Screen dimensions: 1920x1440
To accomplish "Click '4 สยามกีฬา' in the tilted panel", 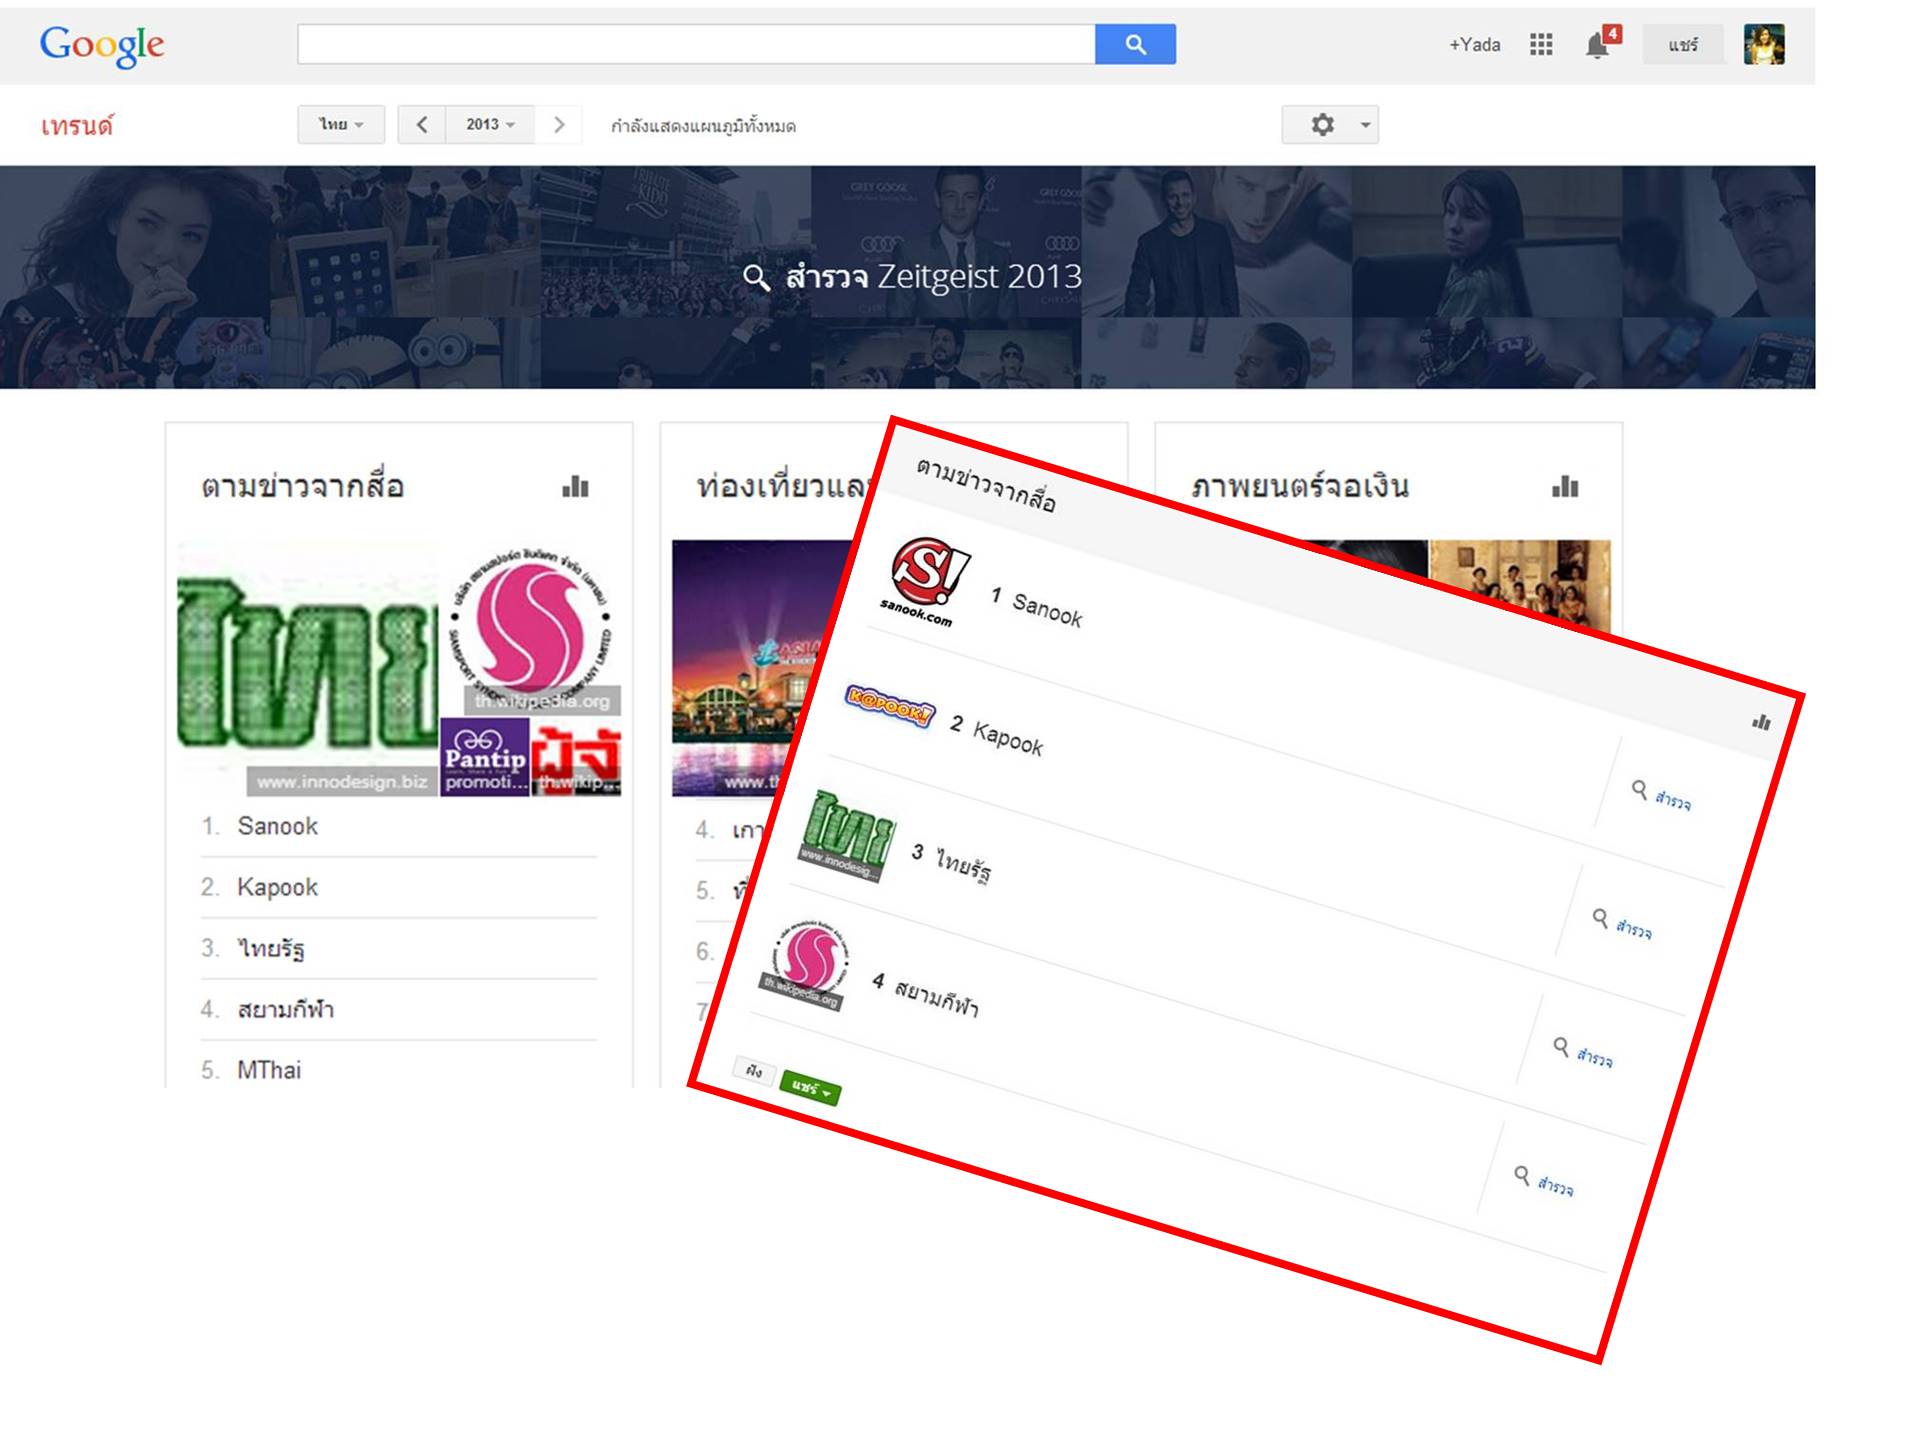I will point(926,995).
